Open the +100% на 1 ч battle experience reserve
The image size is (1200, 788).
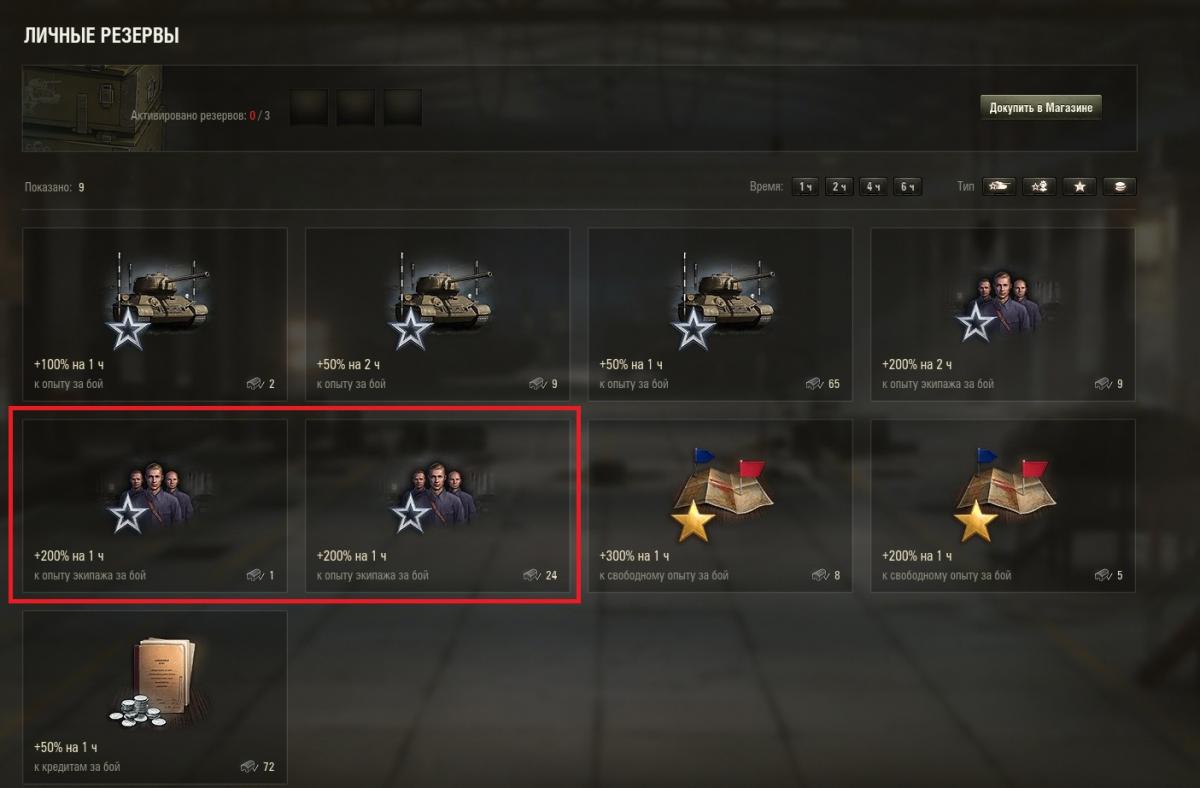click(155, 314)
